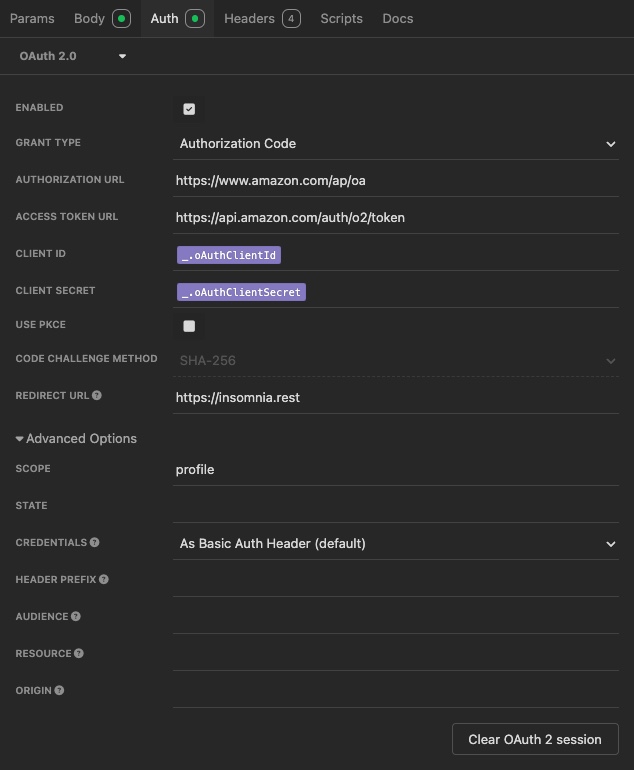Click the Clear OAuth 2 session button
Image resolution: width=634 pixels, height=770 pixels.
click(535, 740)
